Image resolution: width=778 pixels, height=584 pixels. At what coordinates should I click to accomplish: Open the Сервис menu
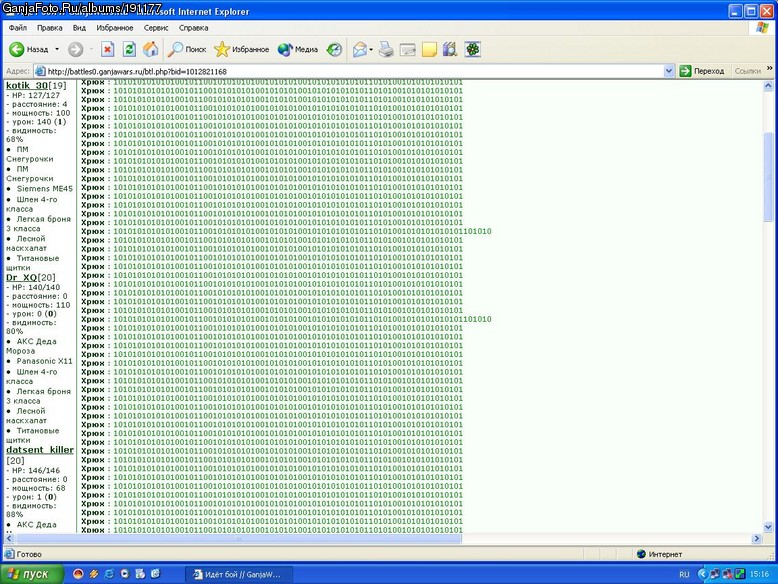[156, 28]
